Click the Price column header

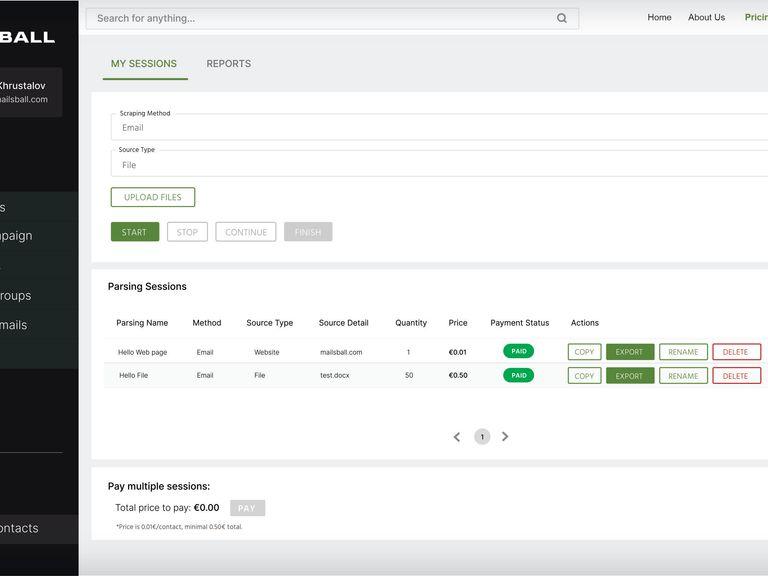[x=458, y=323]
